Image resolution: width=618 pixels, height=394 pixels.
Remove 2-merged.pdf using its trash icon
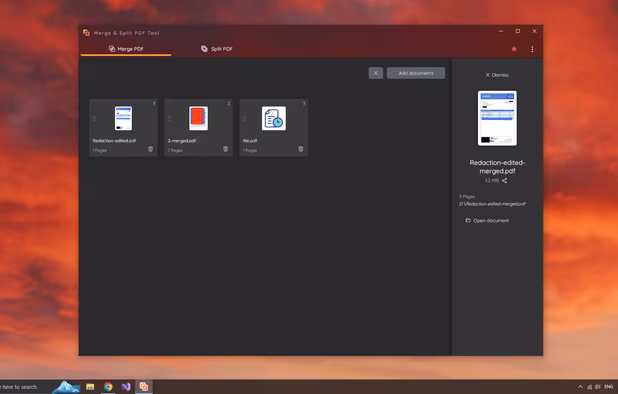point(225,149)
